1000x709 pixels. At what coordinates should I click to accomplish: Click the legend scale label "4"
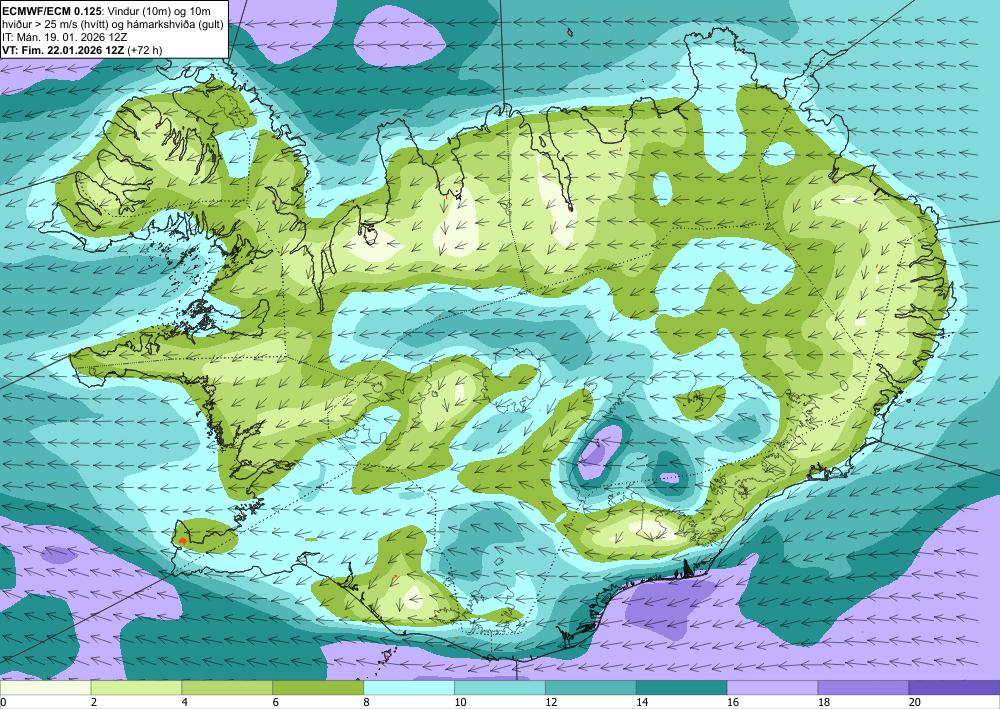[x=185, y=702]
